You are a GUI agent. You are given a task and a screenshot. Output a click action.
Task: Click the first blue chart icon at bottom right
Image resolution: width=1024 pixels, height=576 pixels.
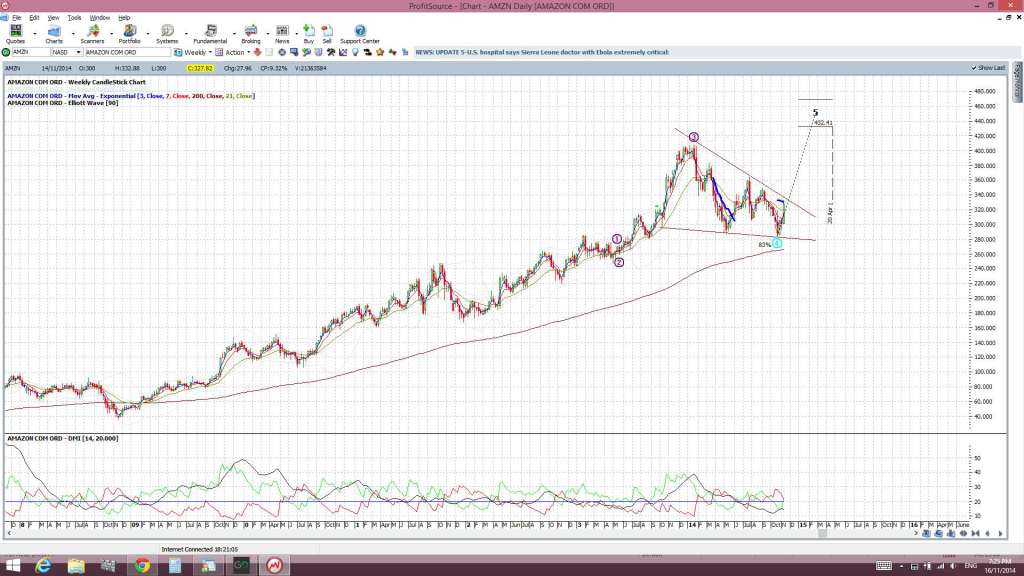926,534
